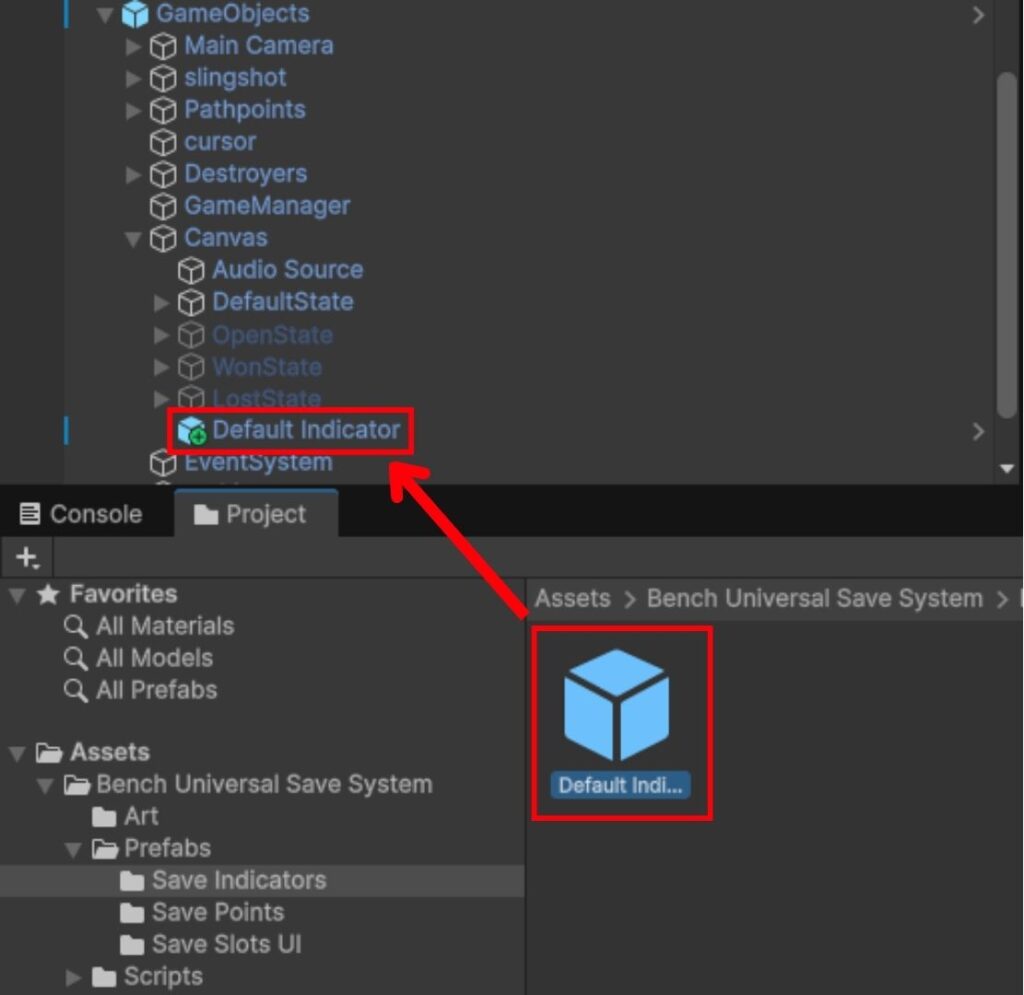Expand the OpenState object
This screenshot has height=995, width=1024.
[161, 335]
